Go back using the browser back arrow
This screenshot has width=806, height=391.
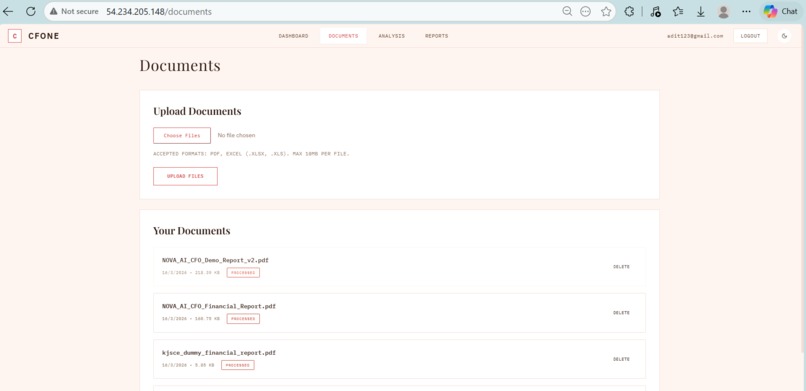pyautogui.click(x=8, y=11)
